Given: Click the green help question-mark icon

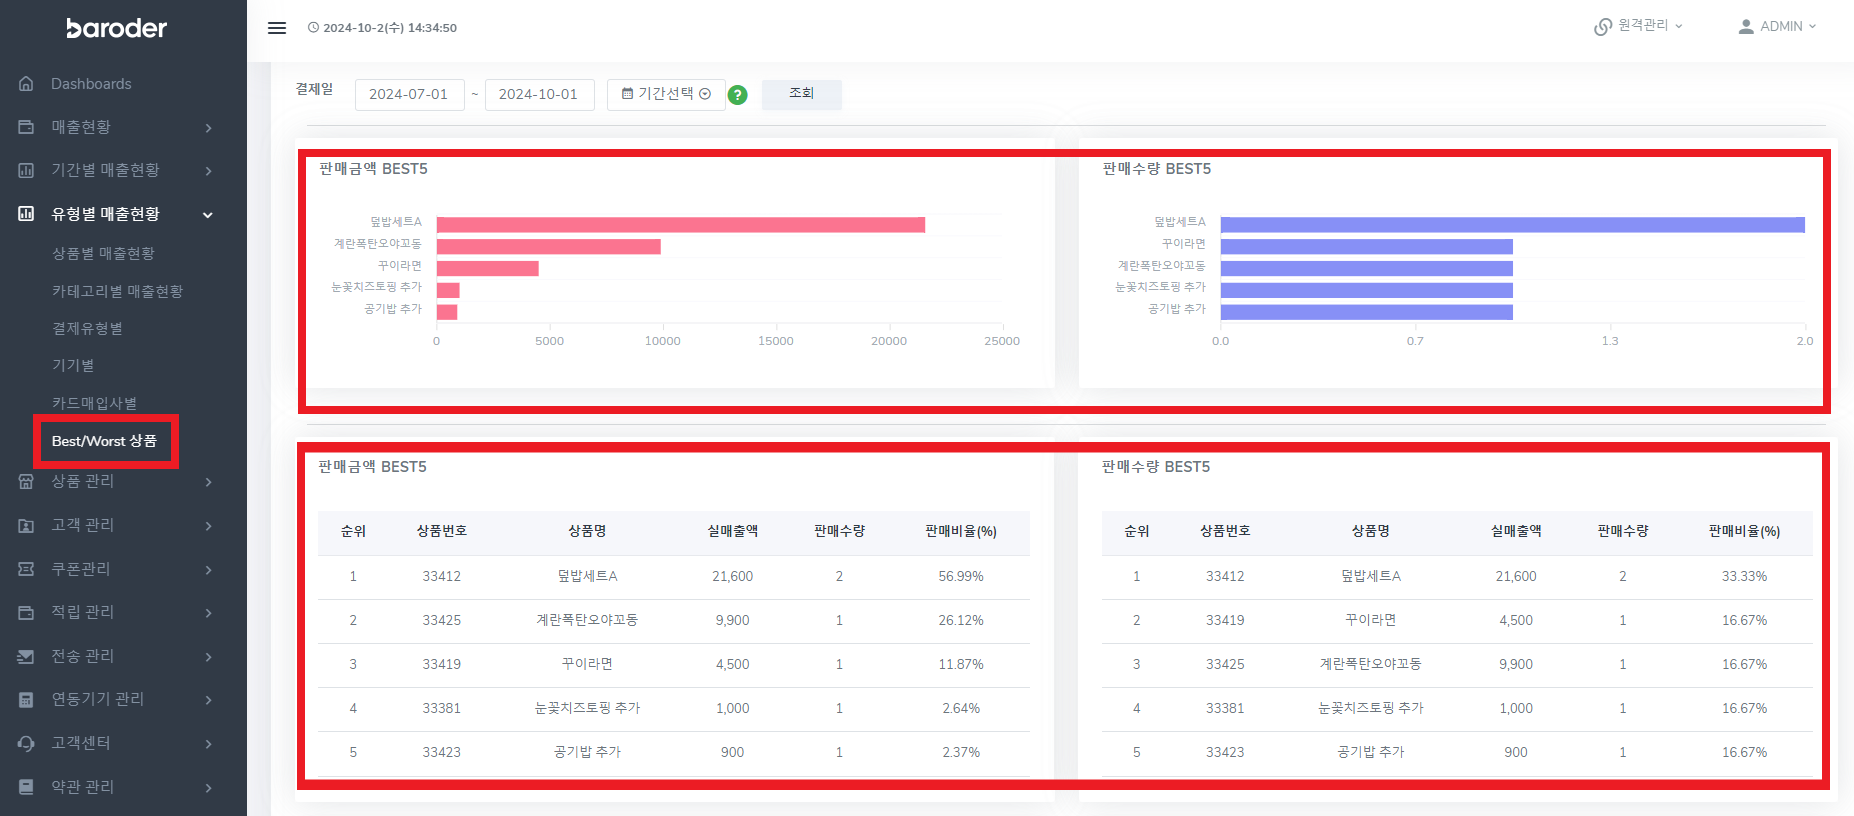Looking at the screenshot, I should [737, 95].
